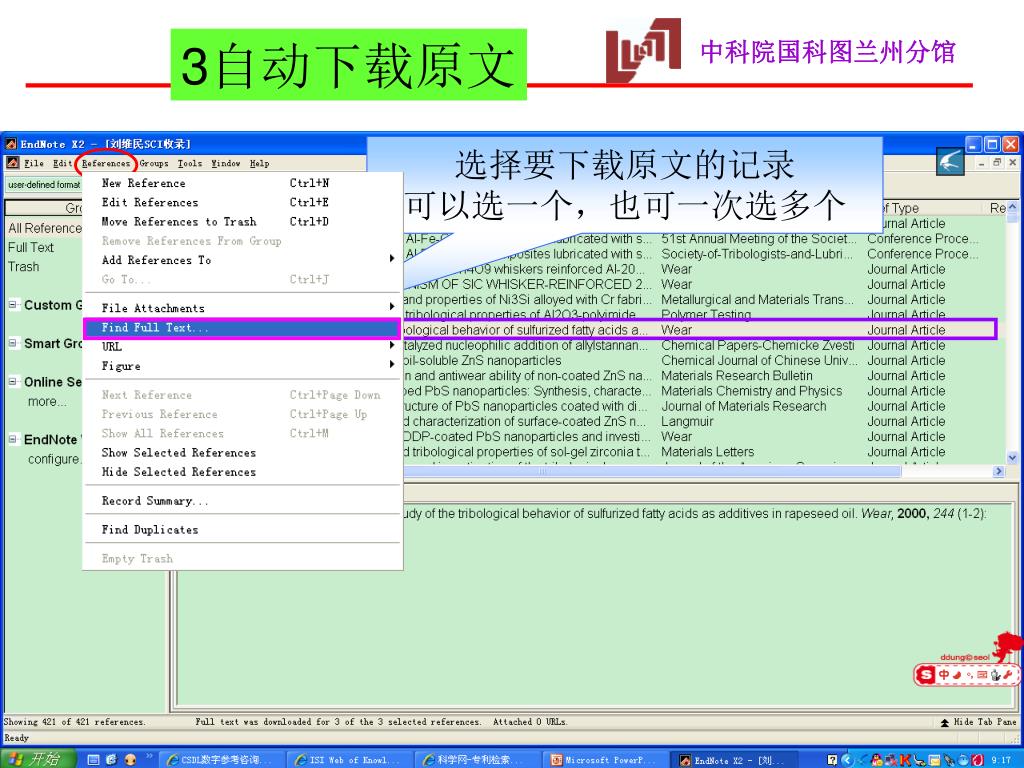Select Trash group
This screenshot has width=1024, height=768.
pos(24,266)
